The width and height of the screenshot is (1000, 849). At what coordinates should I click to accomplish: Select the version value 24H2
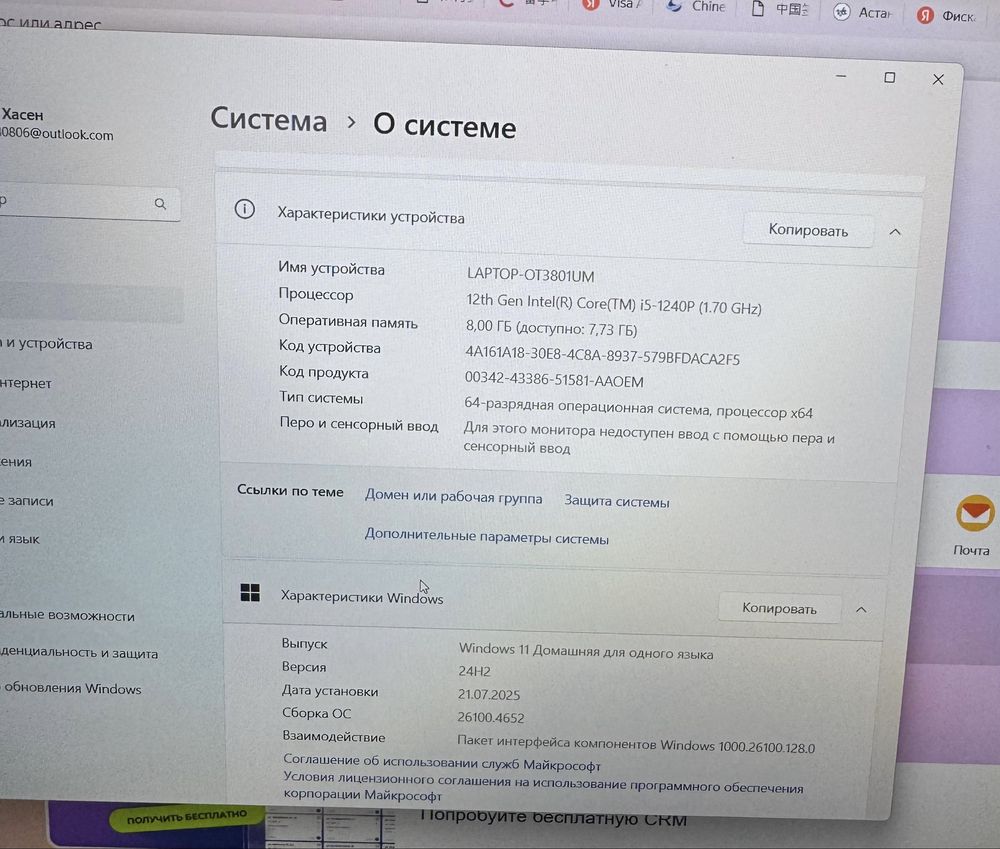pyautogui.click(x=474, y=671)
